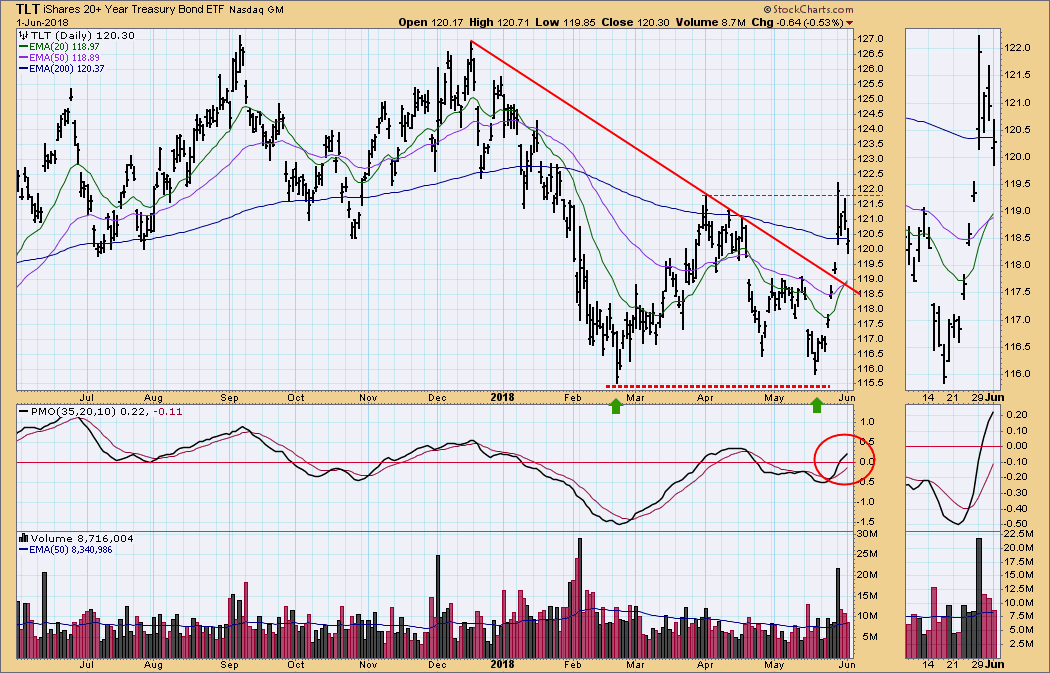
Task: Click the bold 2018 label under the price panel
Action: (502, 397)
